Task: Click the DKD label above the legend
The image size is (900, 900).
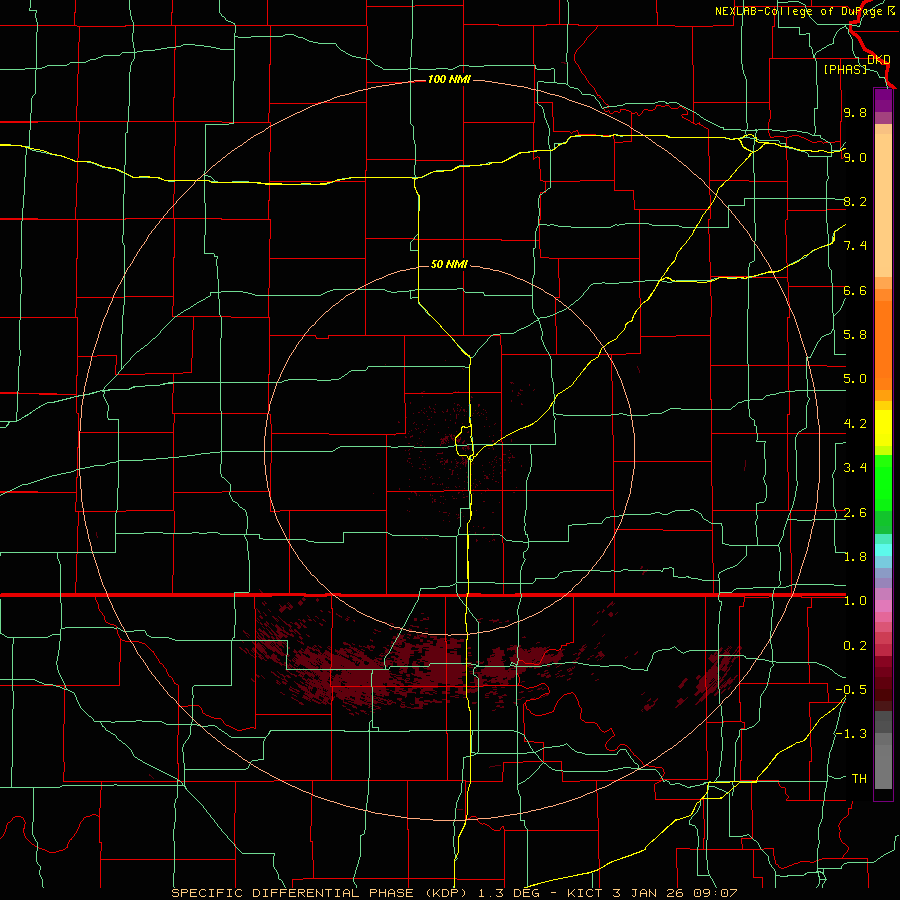Action: [x=878, y=59]
